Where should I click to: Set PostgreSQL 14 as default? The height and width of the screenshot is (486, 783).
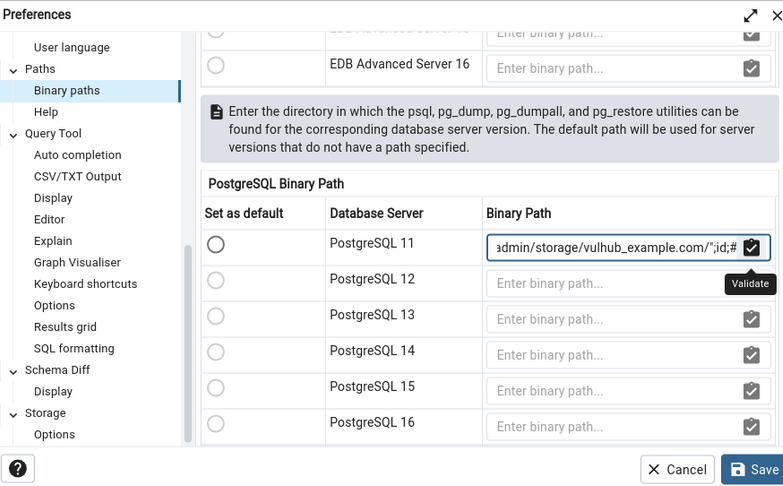coord(216,352)
